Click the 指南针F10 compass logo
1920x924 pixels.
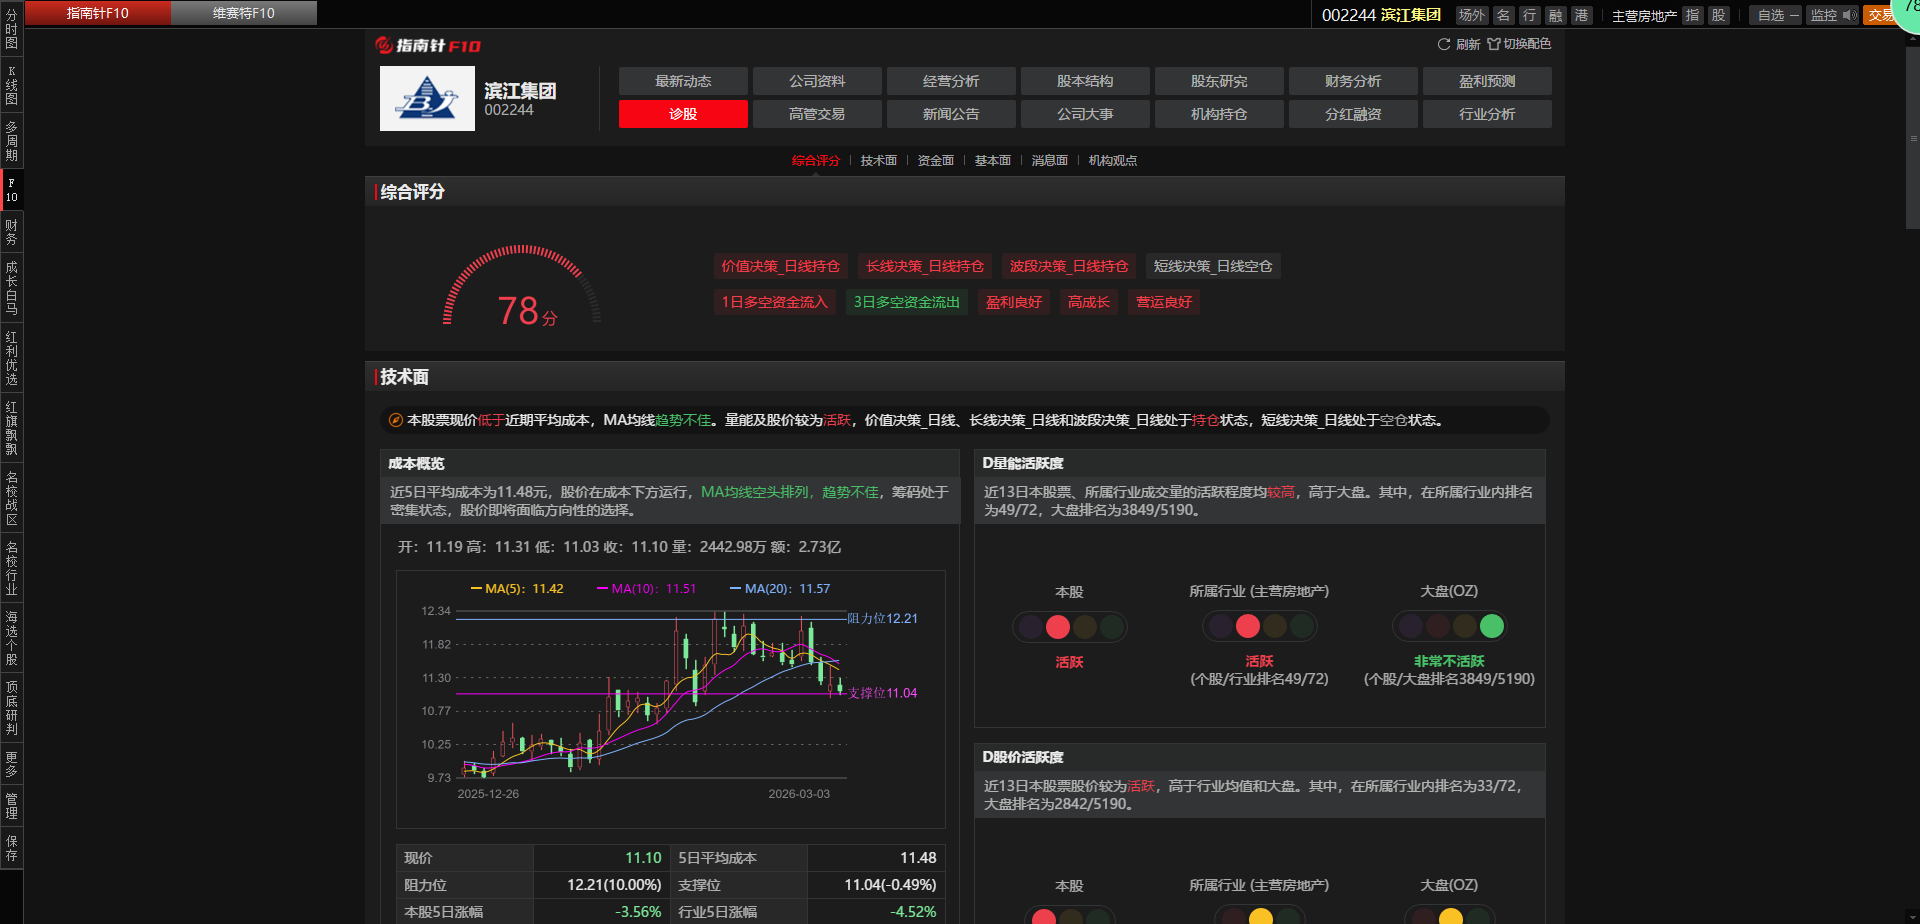tap(428, 45)
